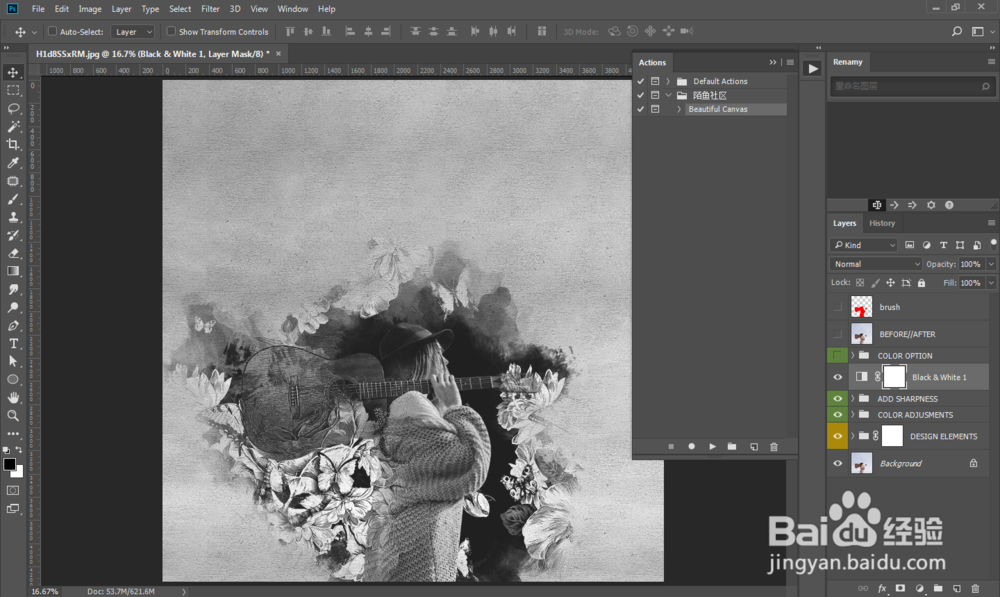Select the Rectangular Marquee tool

[13, 91]
